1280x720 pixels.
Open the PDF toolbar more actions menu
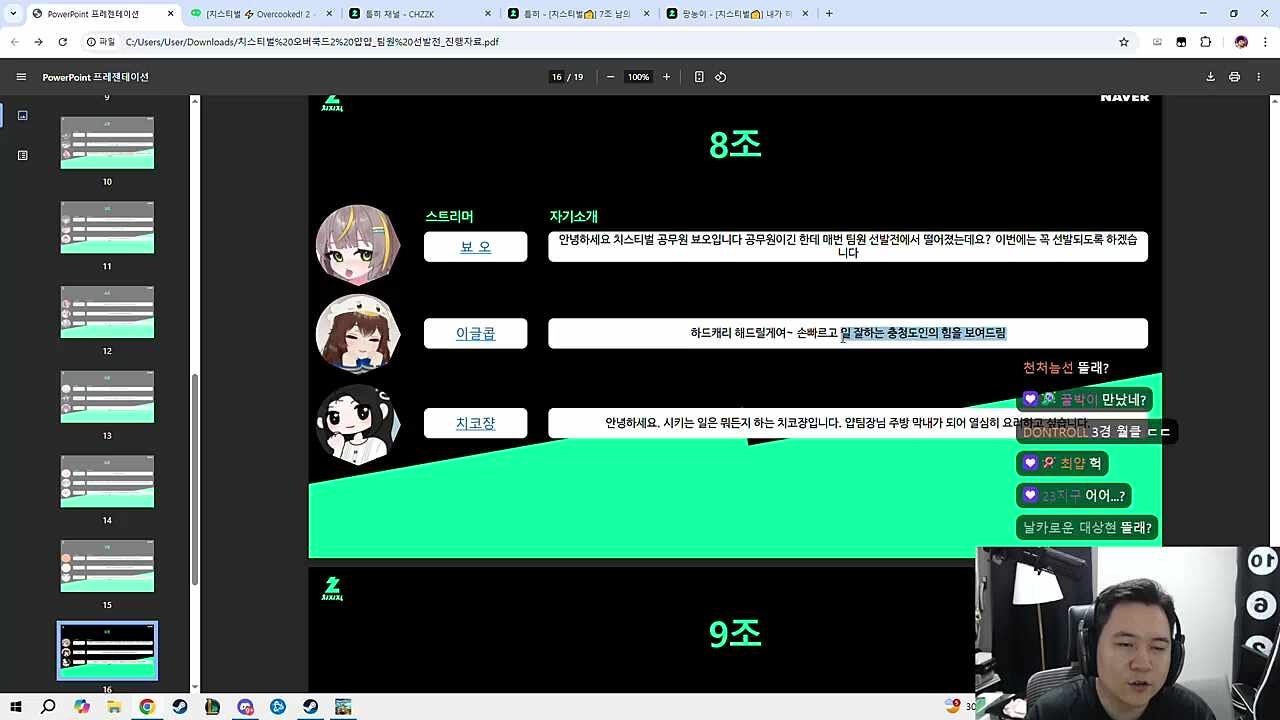click(x=1259, y=77)
